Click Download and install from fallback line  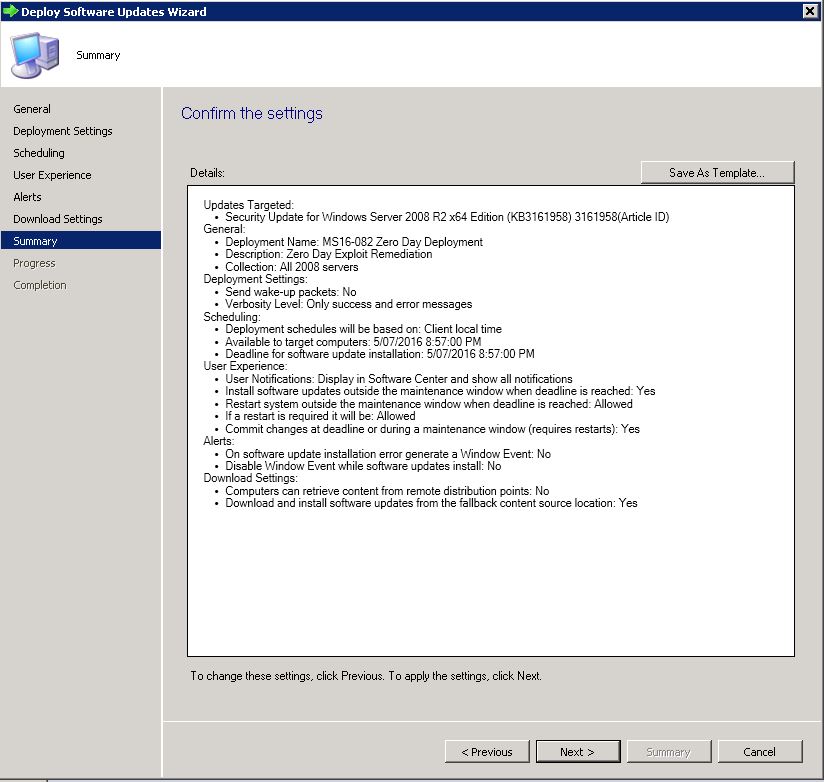[x=431, y=503]
